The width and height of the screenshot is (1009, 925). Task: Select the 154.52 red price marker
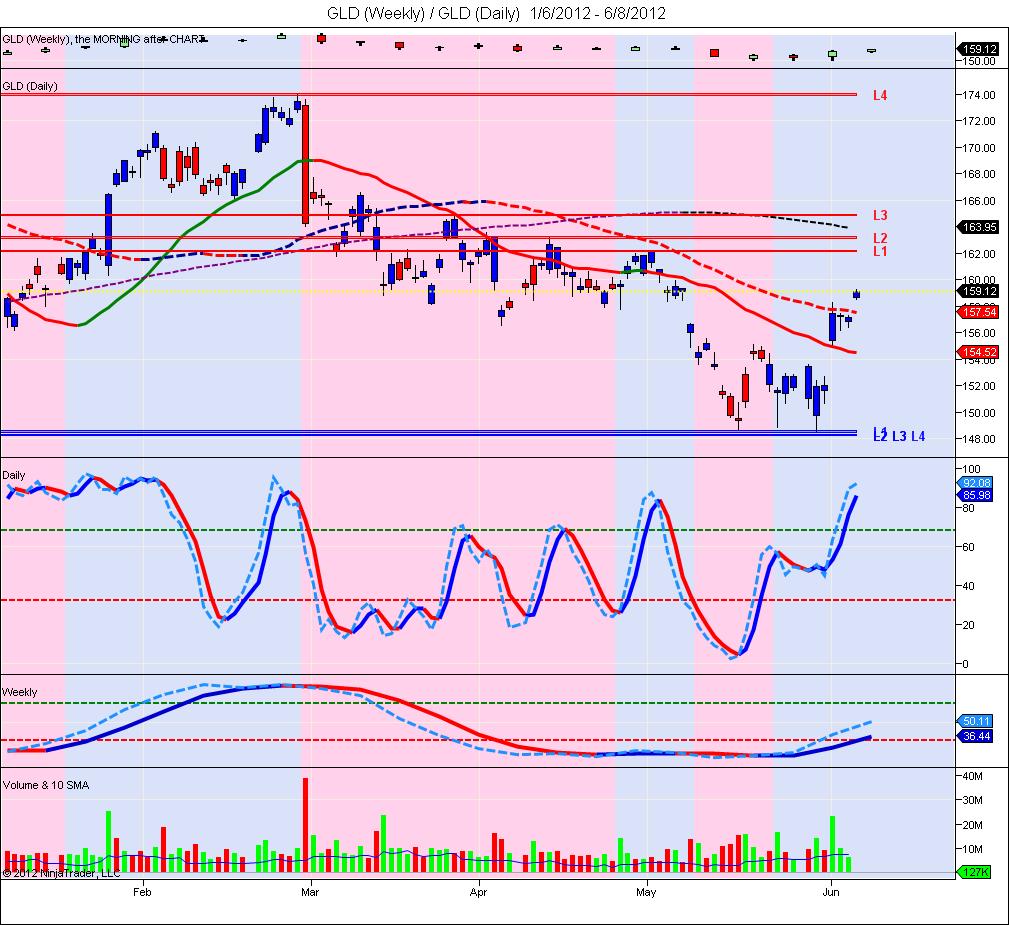coord(979,352)
